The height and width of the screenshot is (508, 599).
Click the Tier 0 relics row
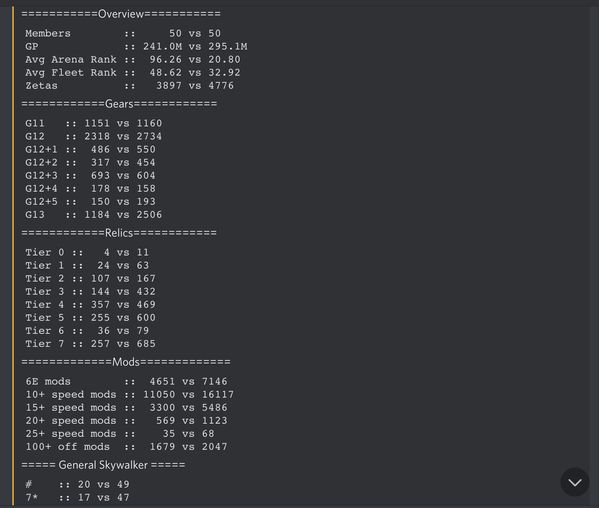(x=87, y=252)
